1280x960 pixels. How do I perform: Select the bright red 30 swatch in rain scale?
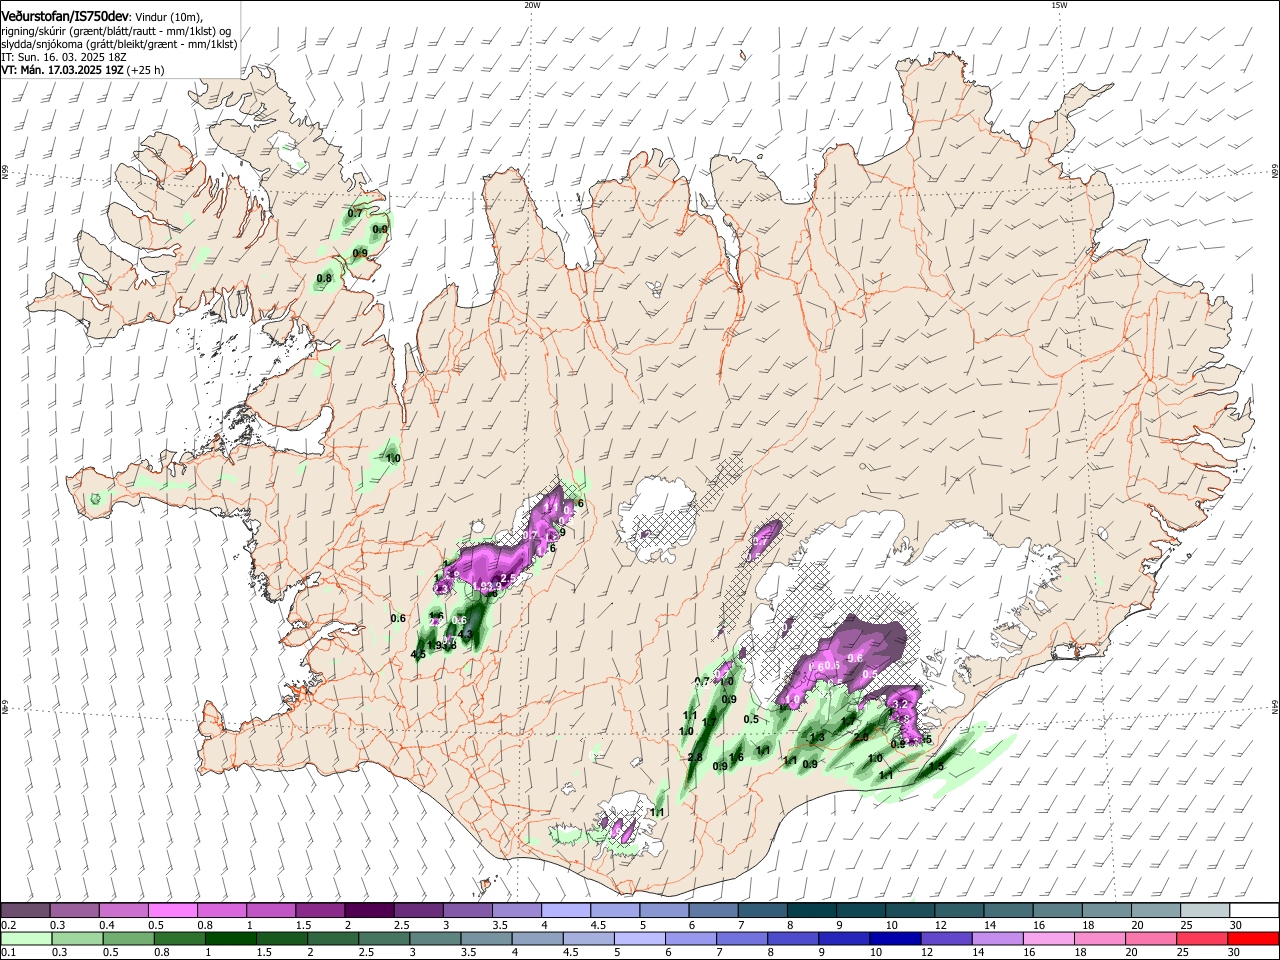click(1254, 938)
